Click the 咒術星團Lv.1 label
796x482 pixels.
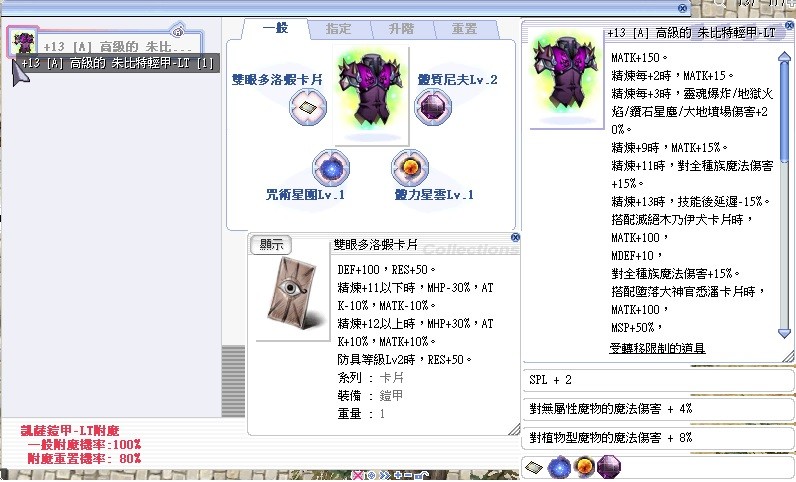pyautogui.click(x=305, y=195)
